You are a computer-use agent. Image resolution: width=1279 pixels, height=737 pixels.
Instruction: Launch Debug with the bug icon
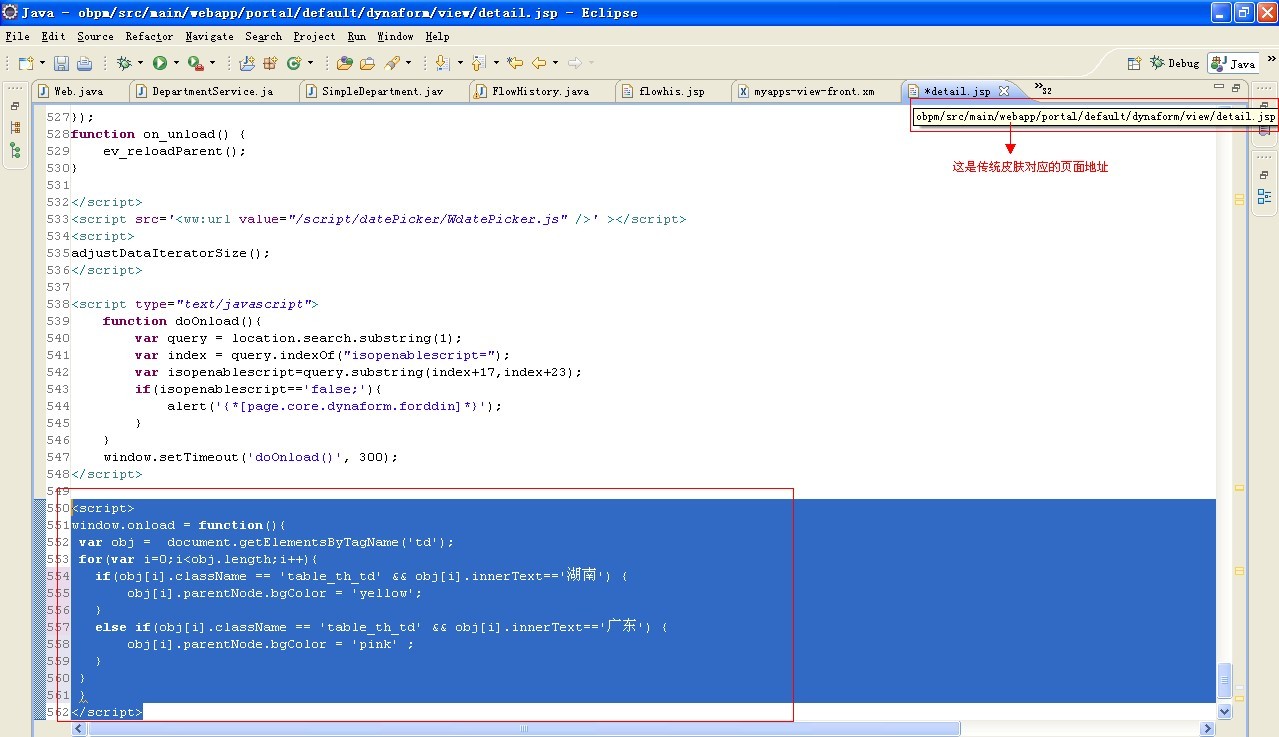point(124,63)
